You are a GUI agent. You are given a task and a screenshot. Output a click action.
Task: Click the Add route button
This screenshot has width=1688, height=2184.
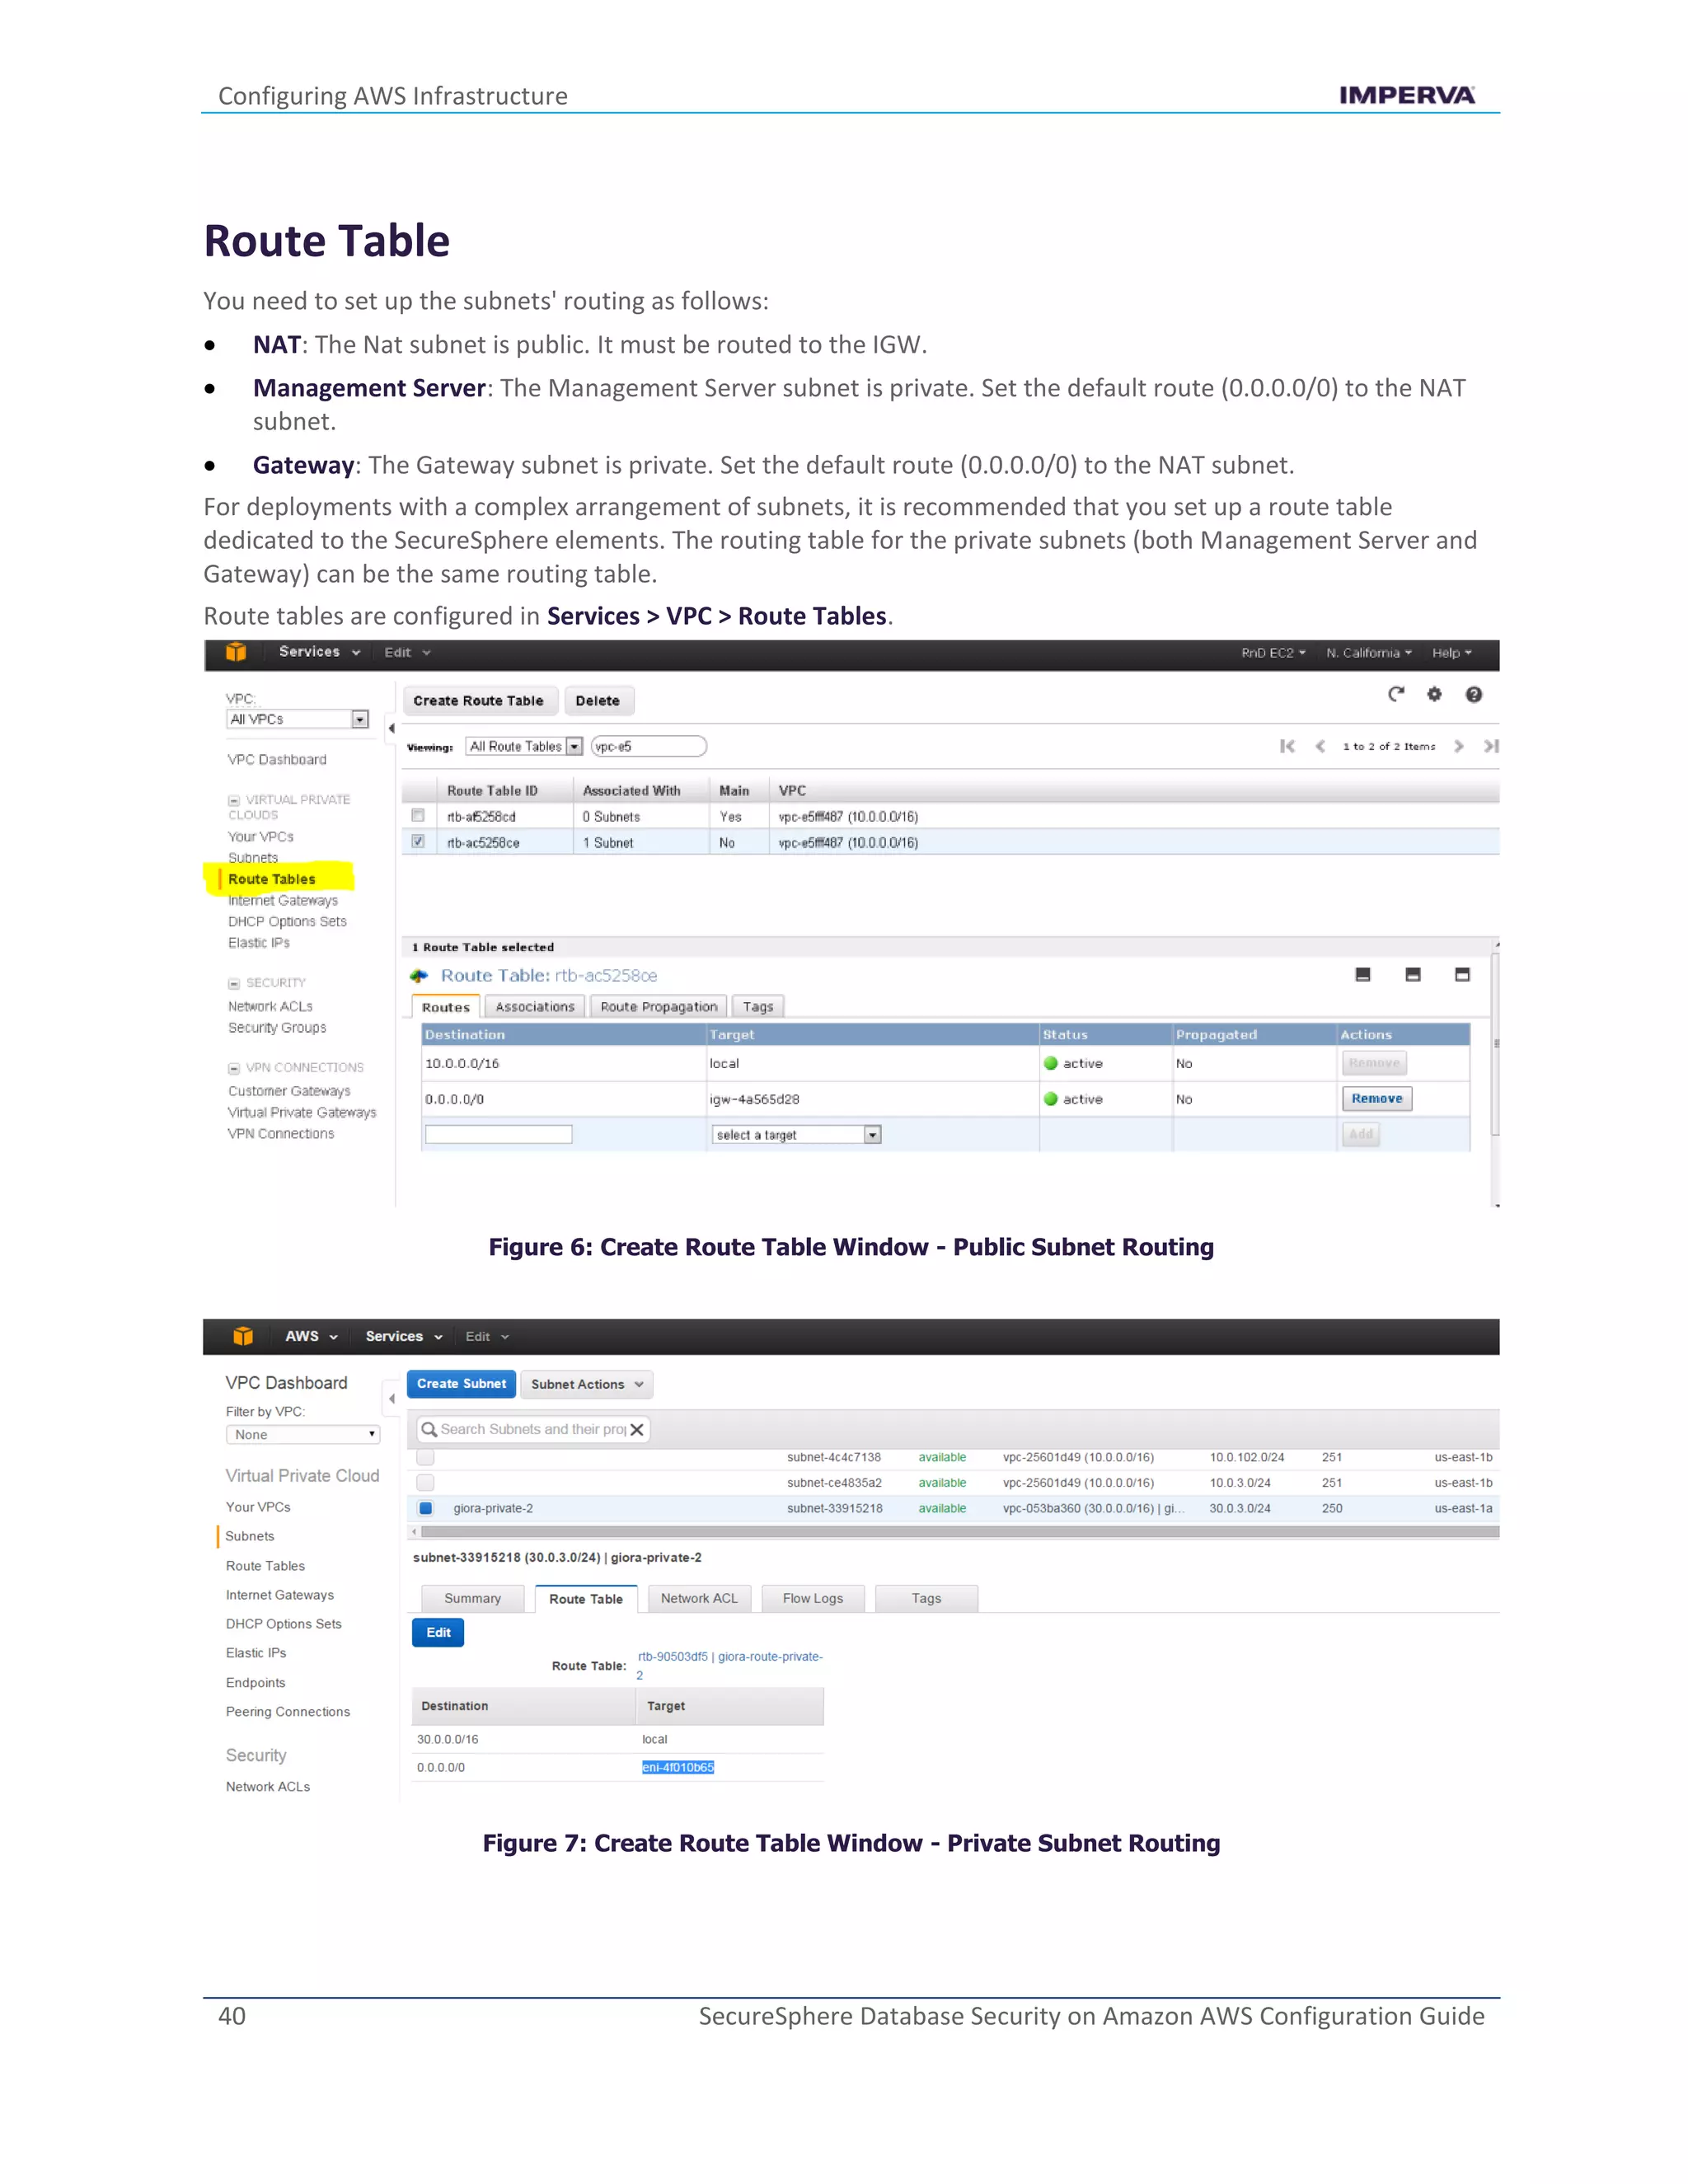(1361, 1134)
